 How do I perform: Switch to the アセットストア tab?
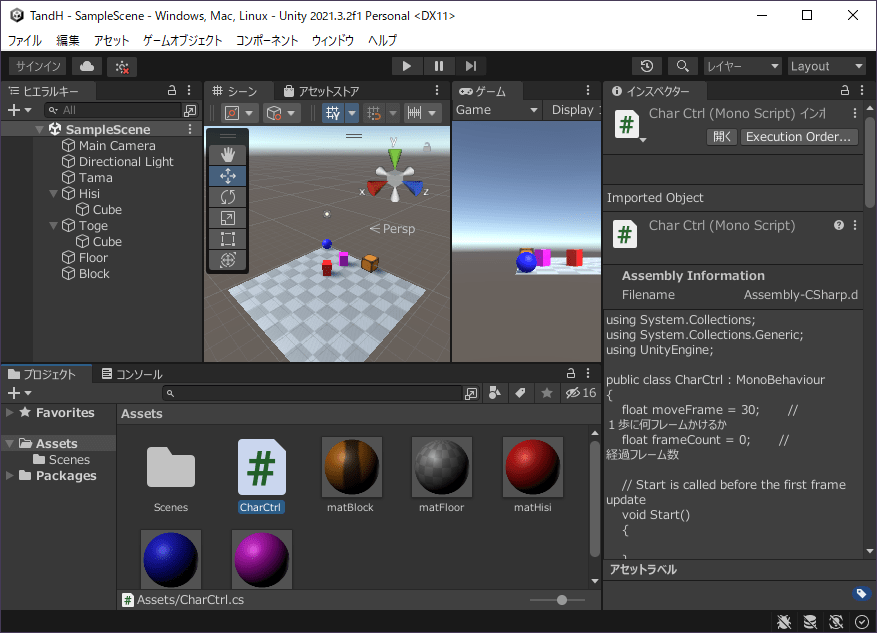click(x=322, y=91)
